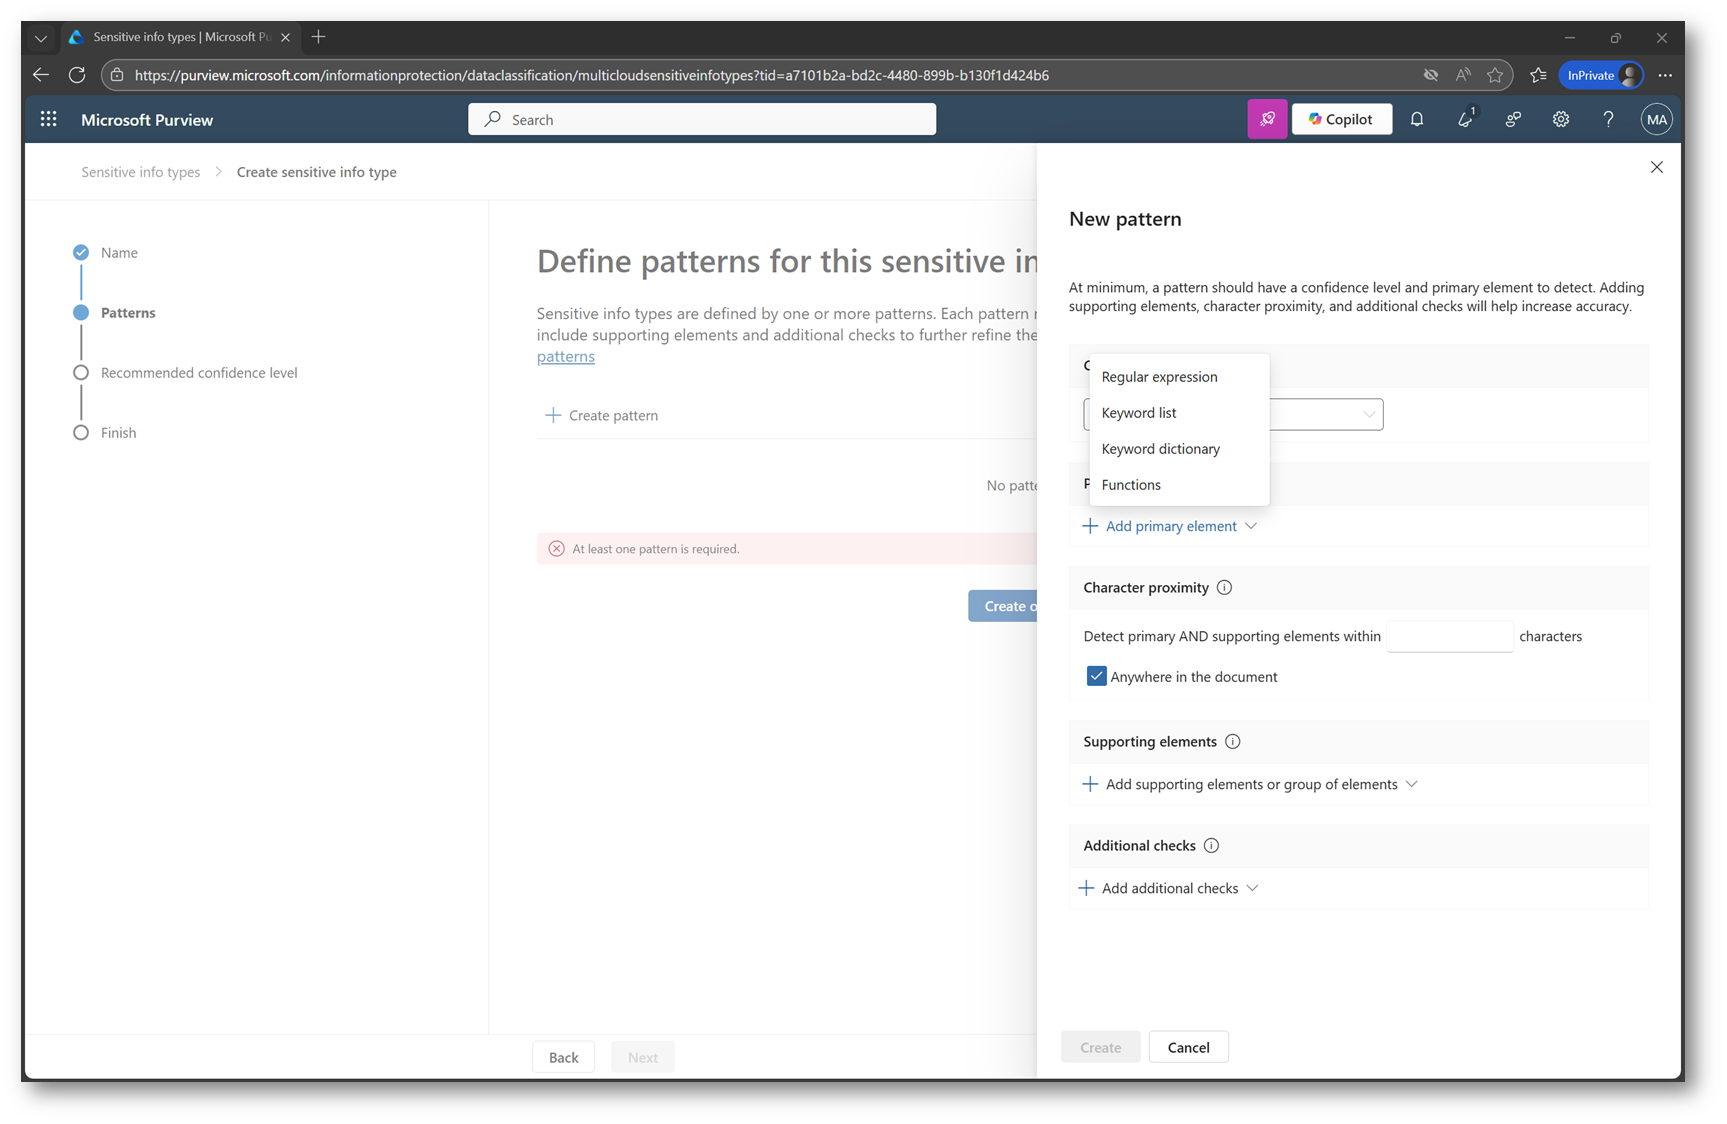Select Functions from the element menu

point(1131,485)
